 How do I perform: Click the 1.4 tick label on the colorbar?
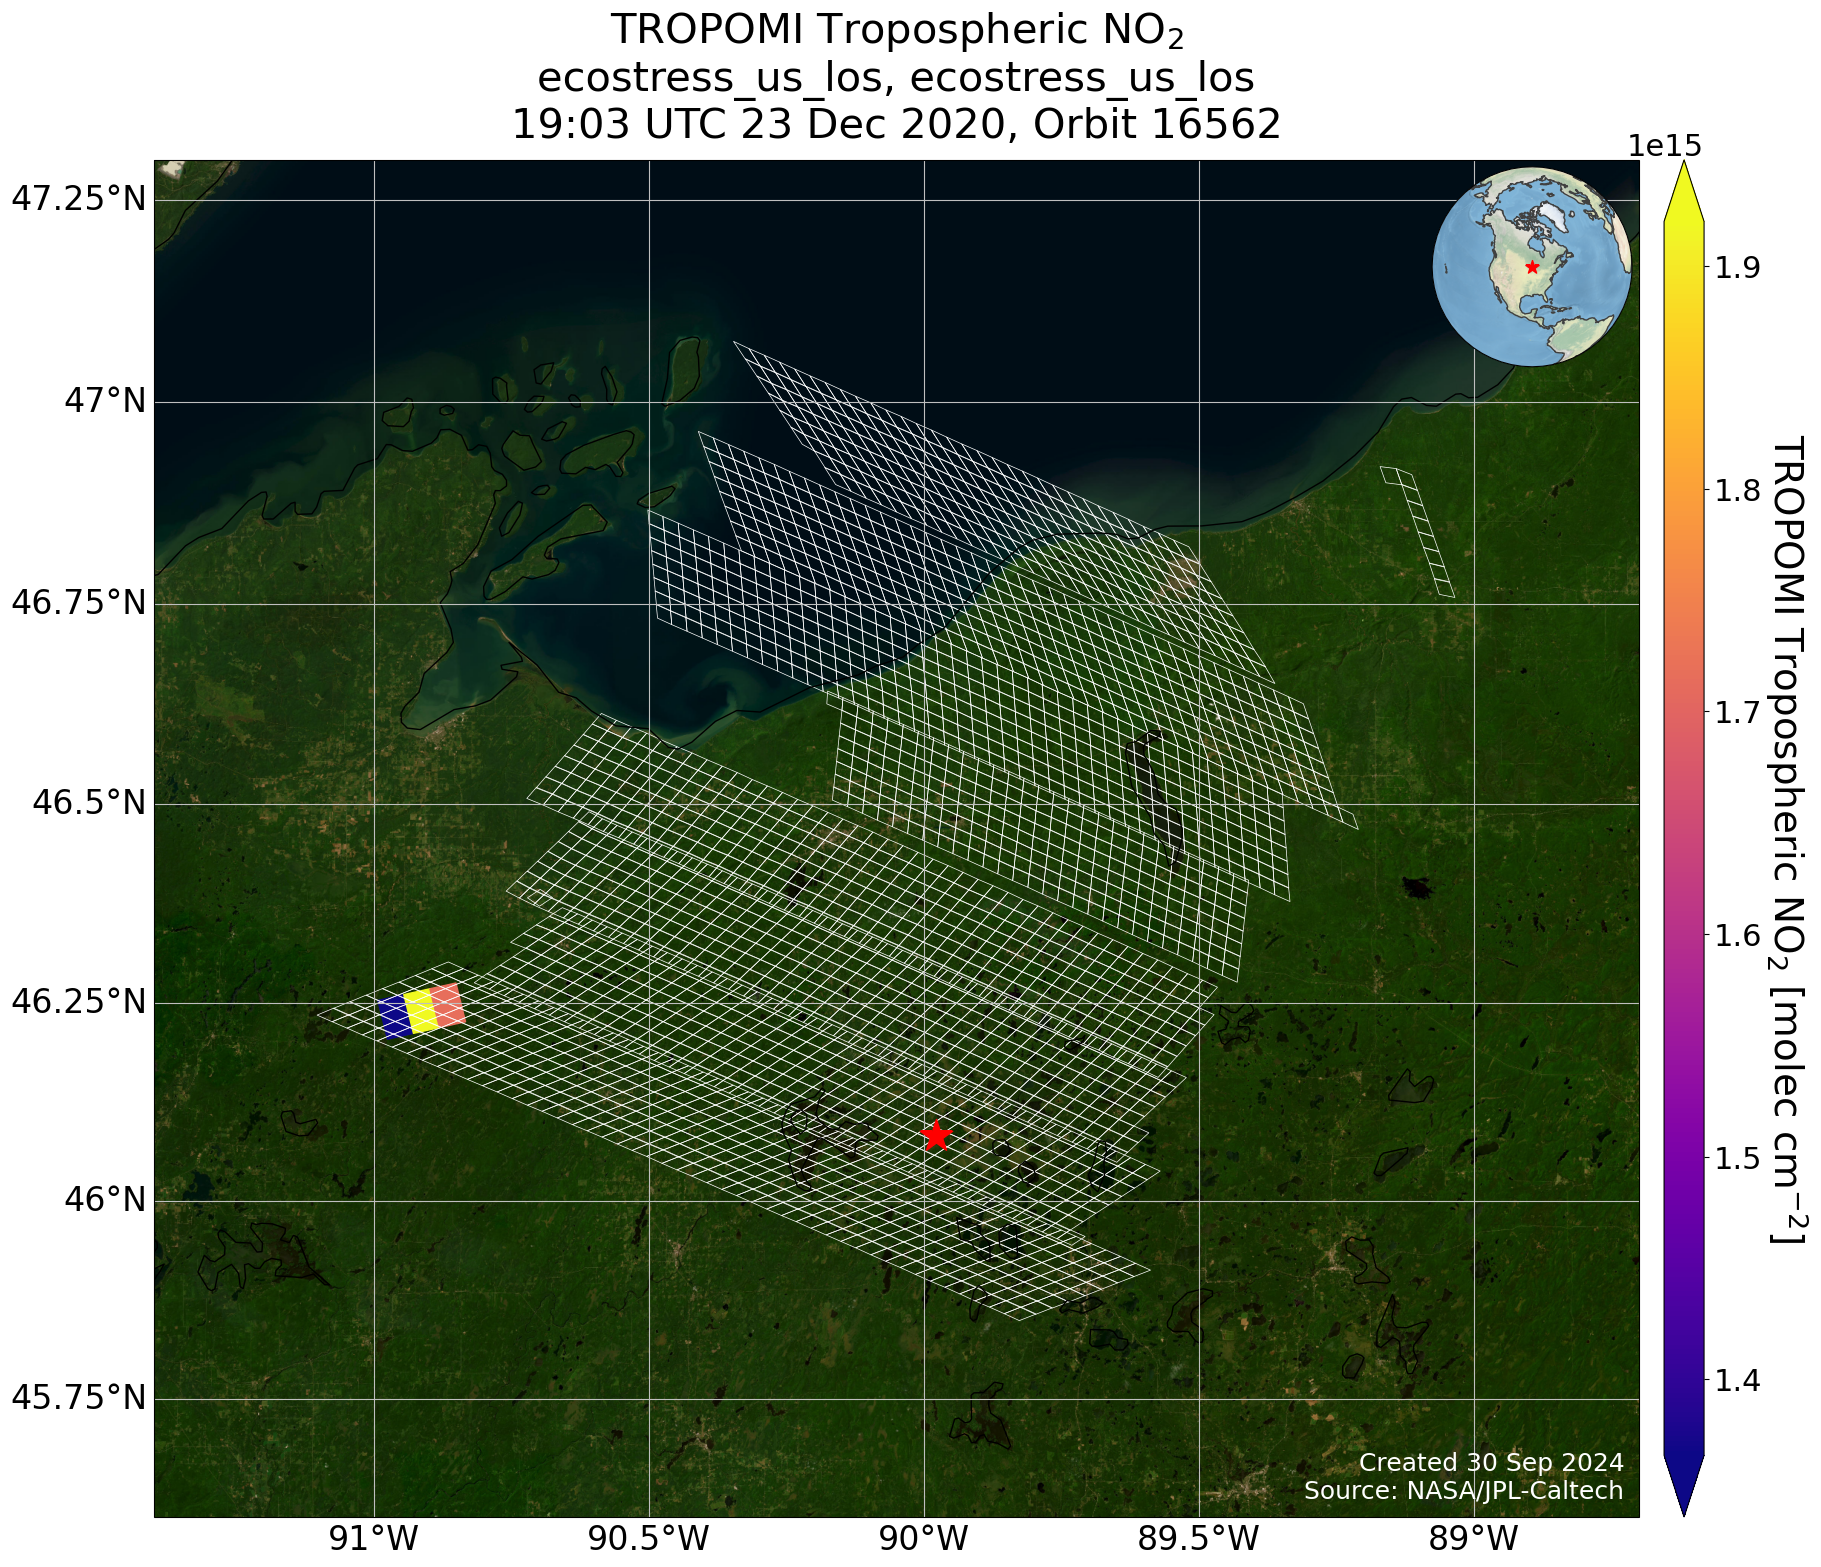[x=1739, y=1382]
